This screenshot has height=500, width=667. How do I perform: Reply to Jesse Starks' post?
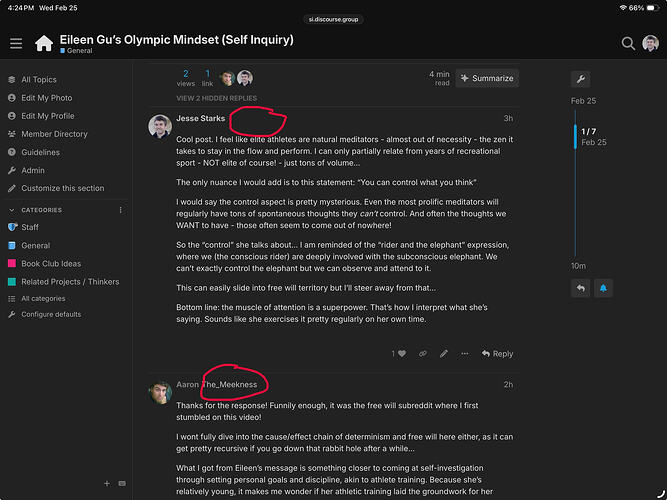tap(497, 354)
